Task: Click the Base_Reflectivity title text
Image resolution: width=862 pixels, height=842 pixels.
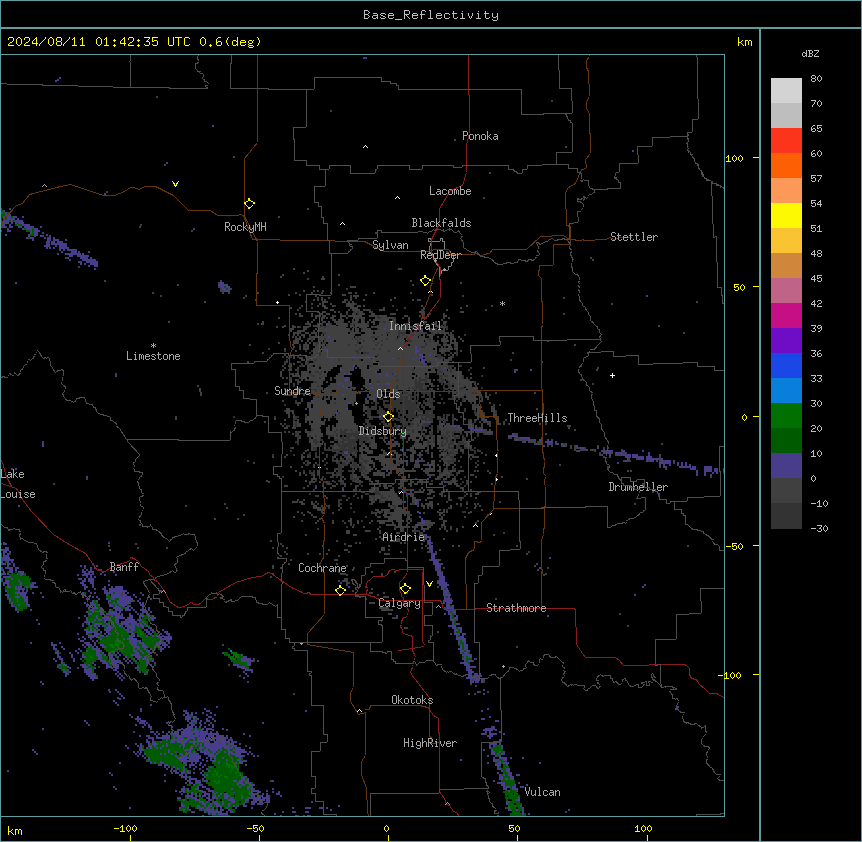Action: tap(431, 15)
